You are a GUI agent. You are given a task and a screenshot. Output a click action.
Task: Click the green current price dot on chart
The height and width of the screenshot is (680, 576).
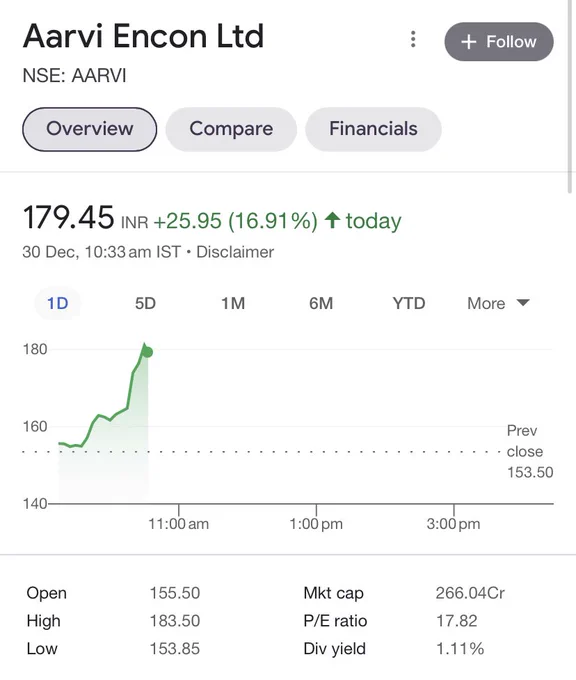tap(147, 352)
